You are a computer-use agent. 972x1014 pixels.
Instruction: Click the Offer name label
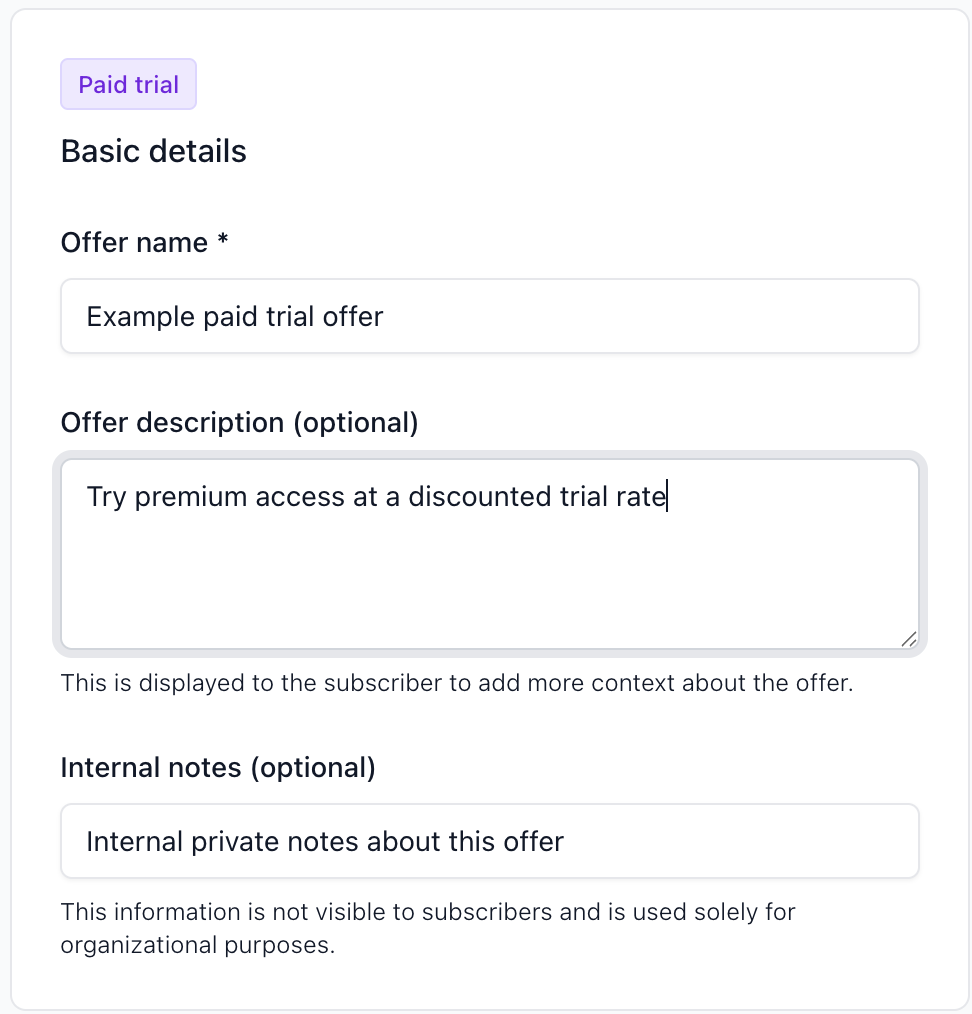tap(135, 243)
